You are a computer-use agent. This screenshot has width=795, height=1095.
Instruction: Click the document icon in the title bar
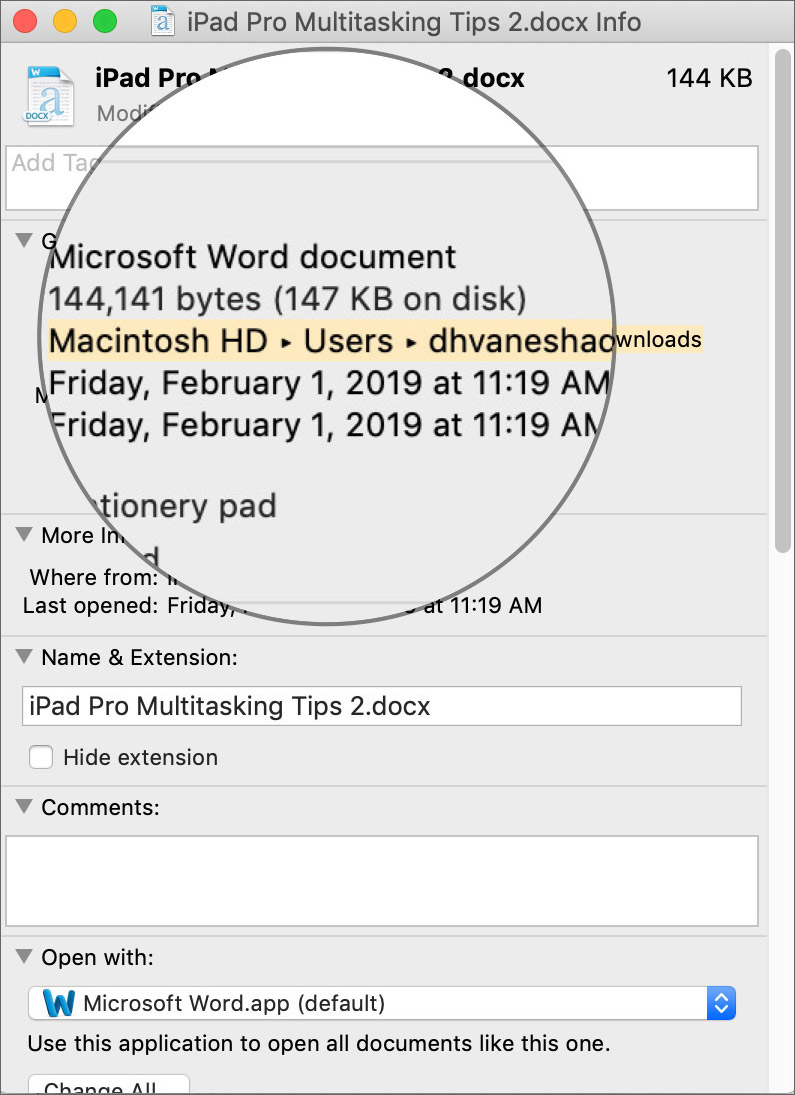(x=162, y=21)
